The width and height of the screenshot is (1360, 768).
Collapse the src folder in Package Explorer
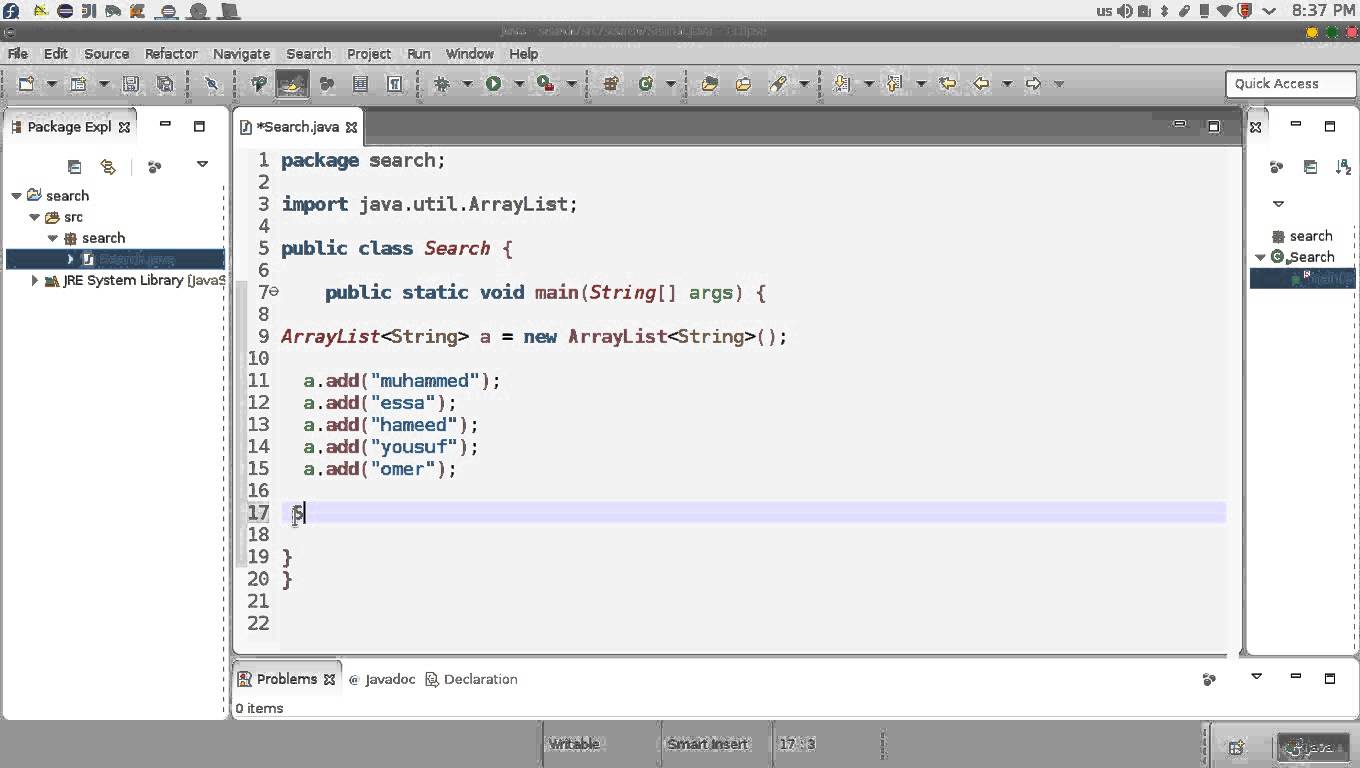pyautogui.click(x=34, y=217)
